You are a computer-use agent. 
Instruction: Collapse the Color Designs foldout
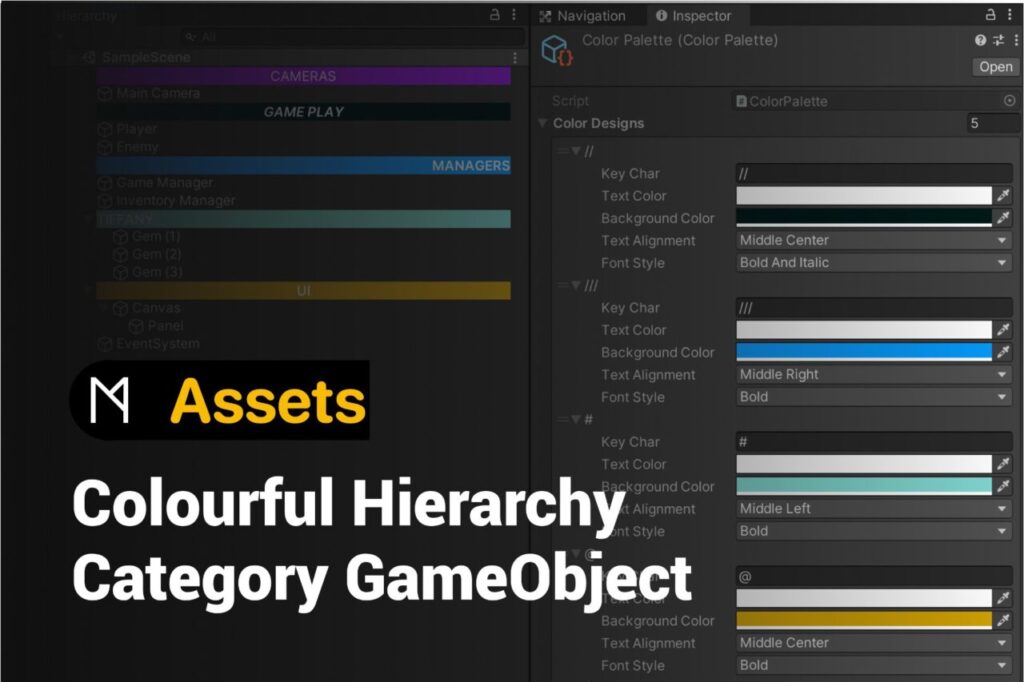coord(543,124)
